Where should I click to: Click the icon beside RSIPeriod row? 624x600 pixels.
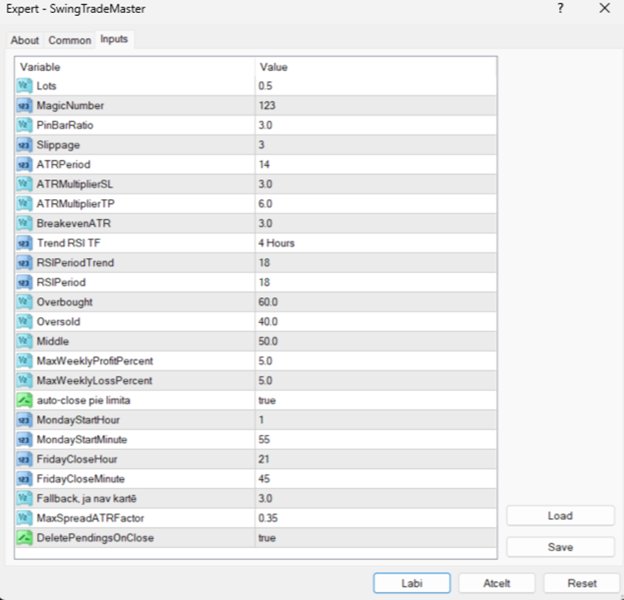(x=24, y=282)
